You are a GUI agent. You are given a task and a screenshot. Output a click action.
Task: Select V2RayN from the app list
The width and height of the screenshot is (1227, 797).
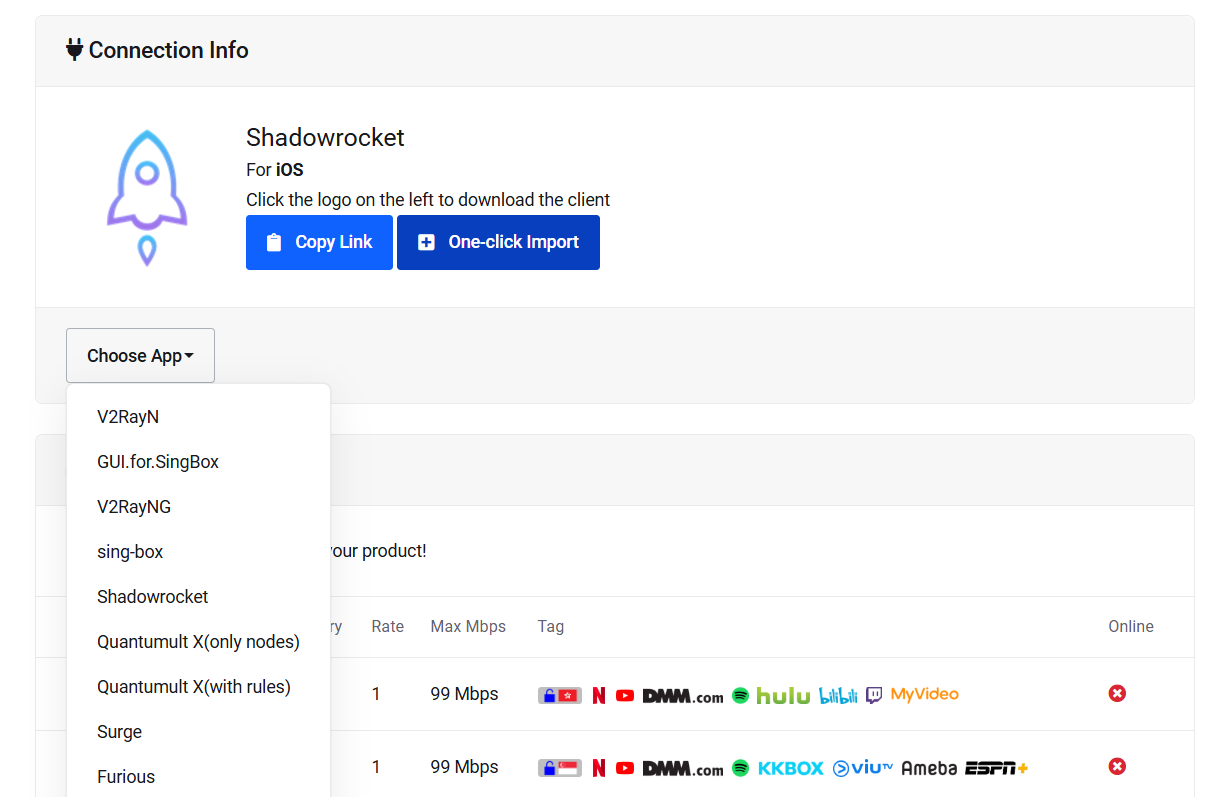128,417
